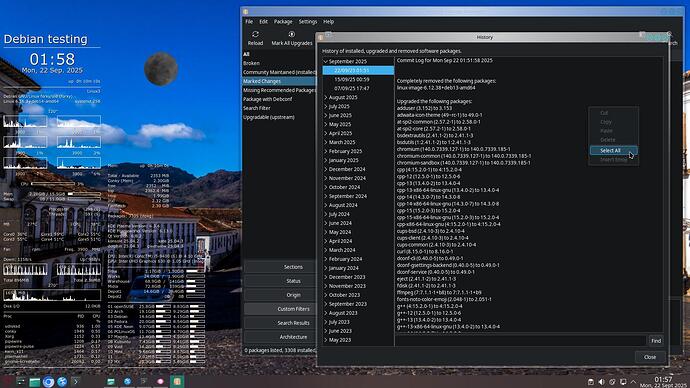Open the Package menu
The height and width of the screenshot is (388, 690).
tap(283, 22)
